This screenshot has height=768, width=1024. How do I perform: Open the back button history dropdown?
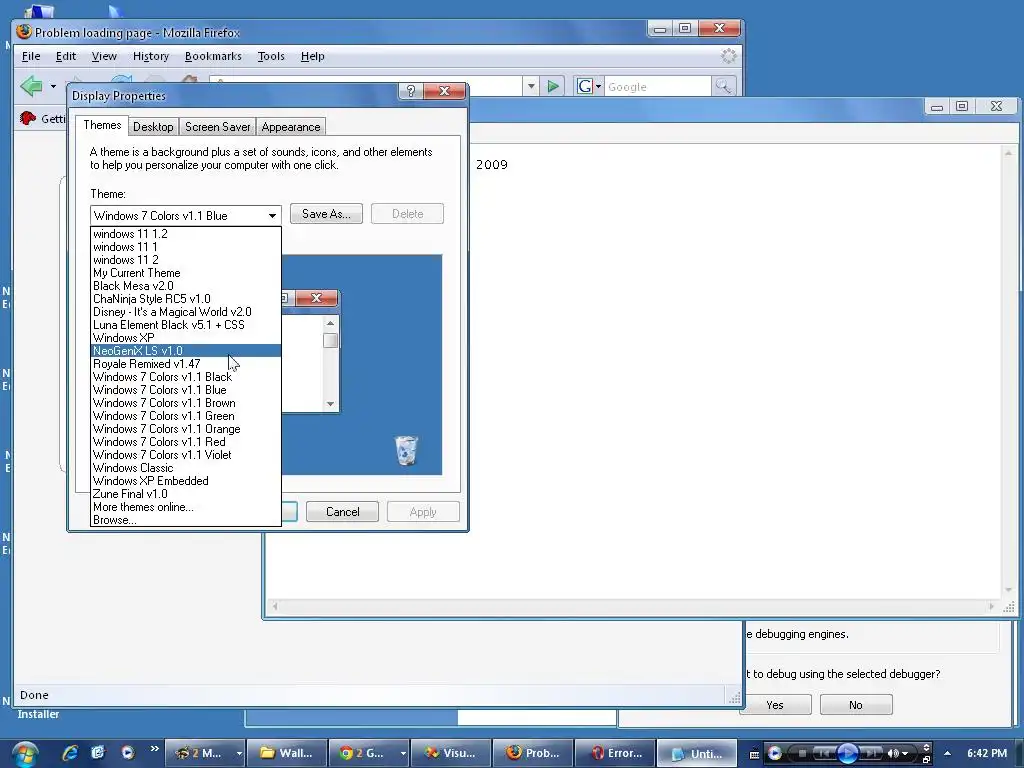[53, 86]
